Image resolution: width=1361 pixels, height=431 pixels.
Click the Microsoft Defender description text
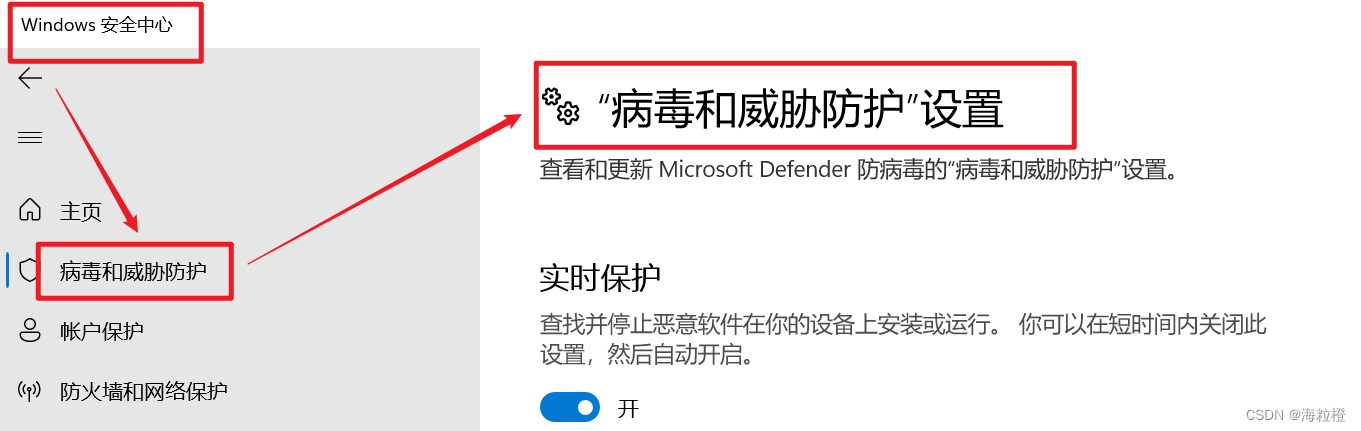859,170
